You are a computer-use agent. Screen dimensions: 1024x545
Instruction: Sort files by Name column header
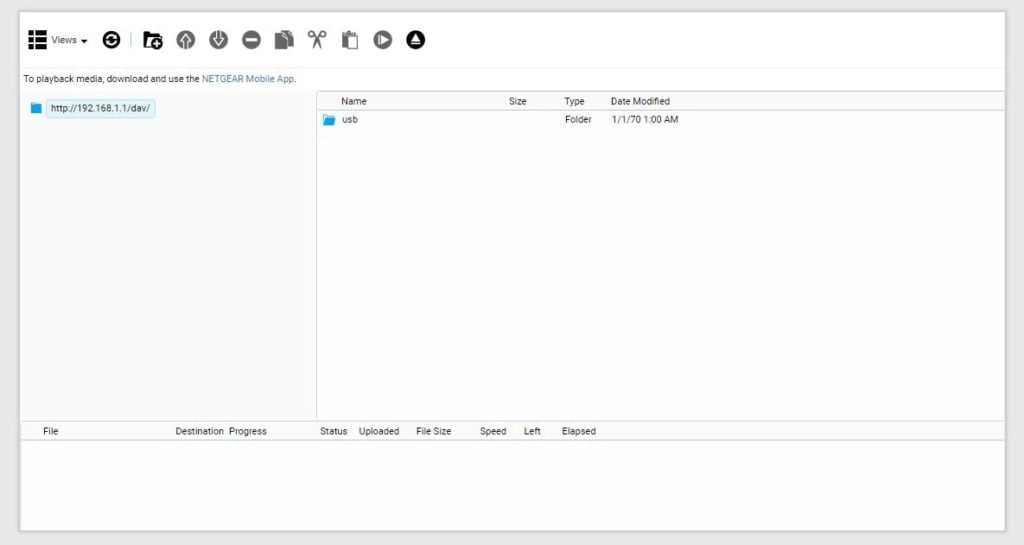pos(354,101)
